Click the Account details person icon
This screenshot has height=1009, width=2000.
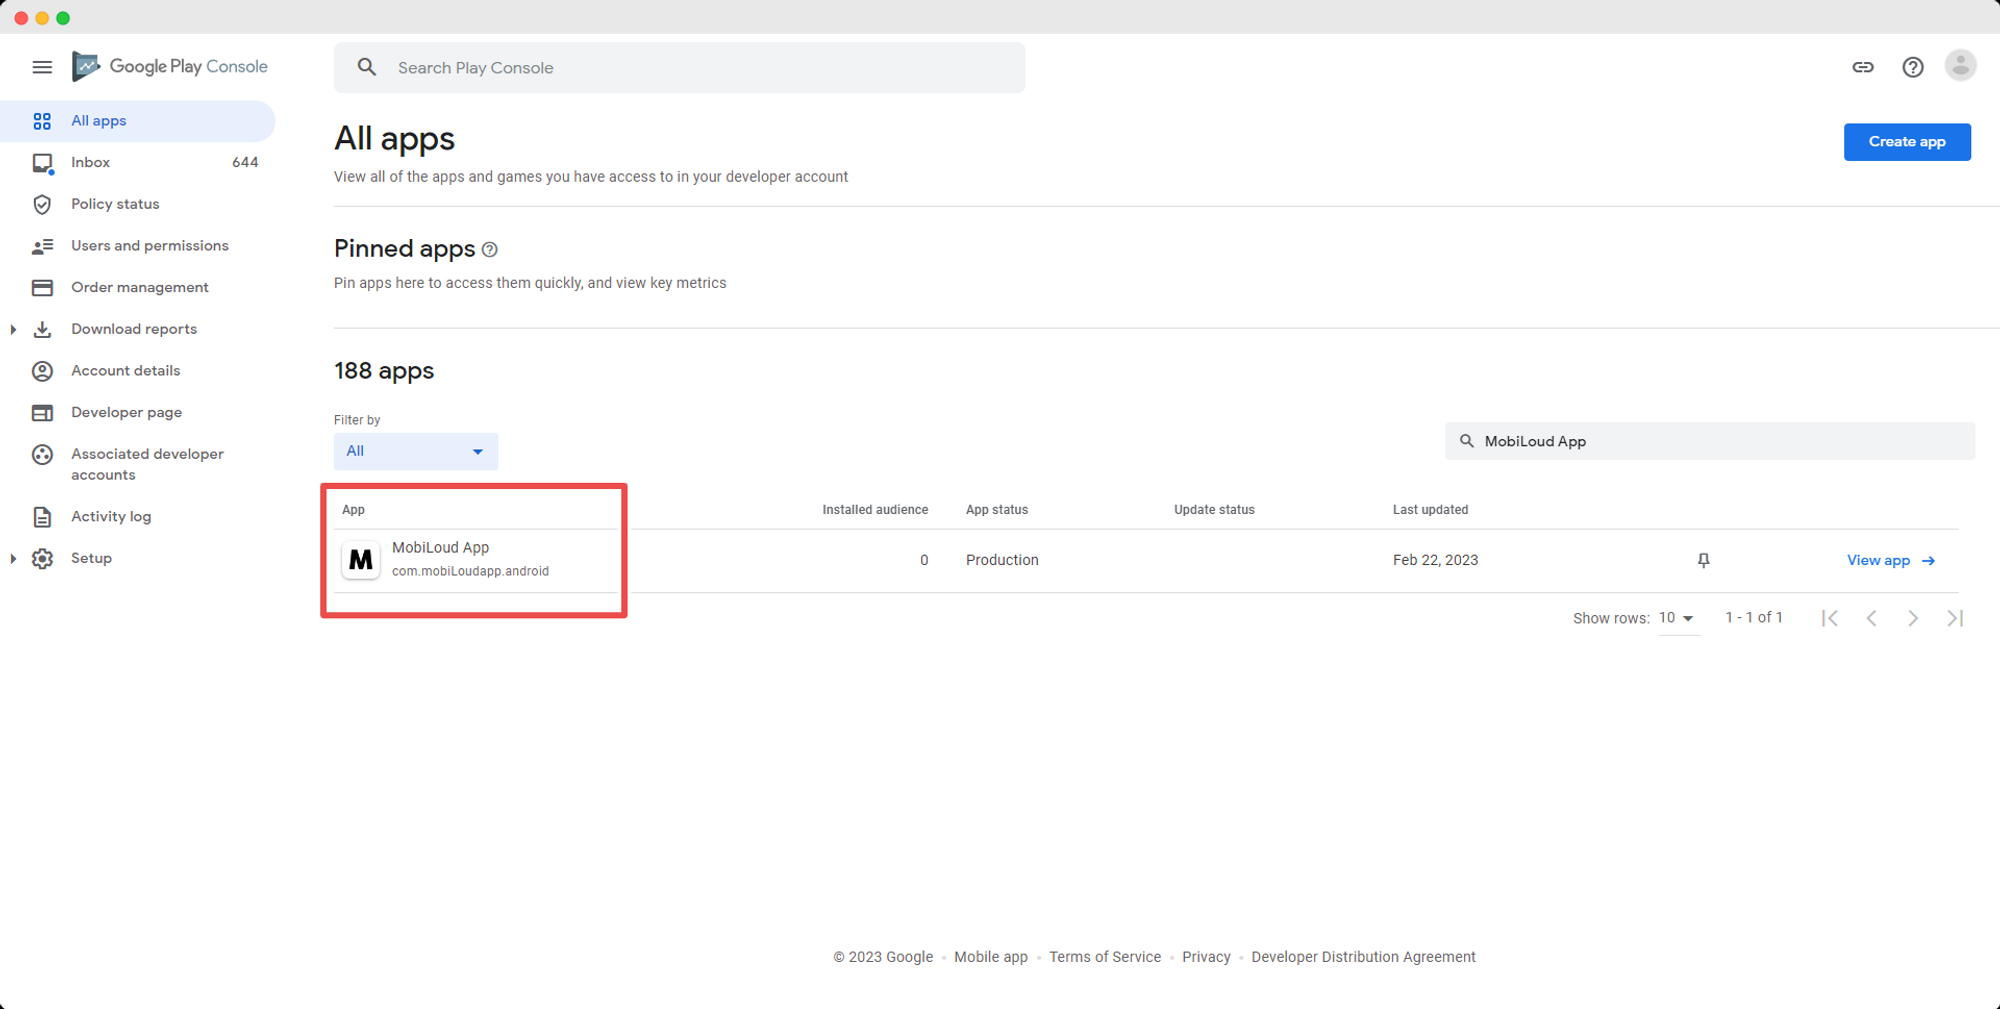coord(42,371)
